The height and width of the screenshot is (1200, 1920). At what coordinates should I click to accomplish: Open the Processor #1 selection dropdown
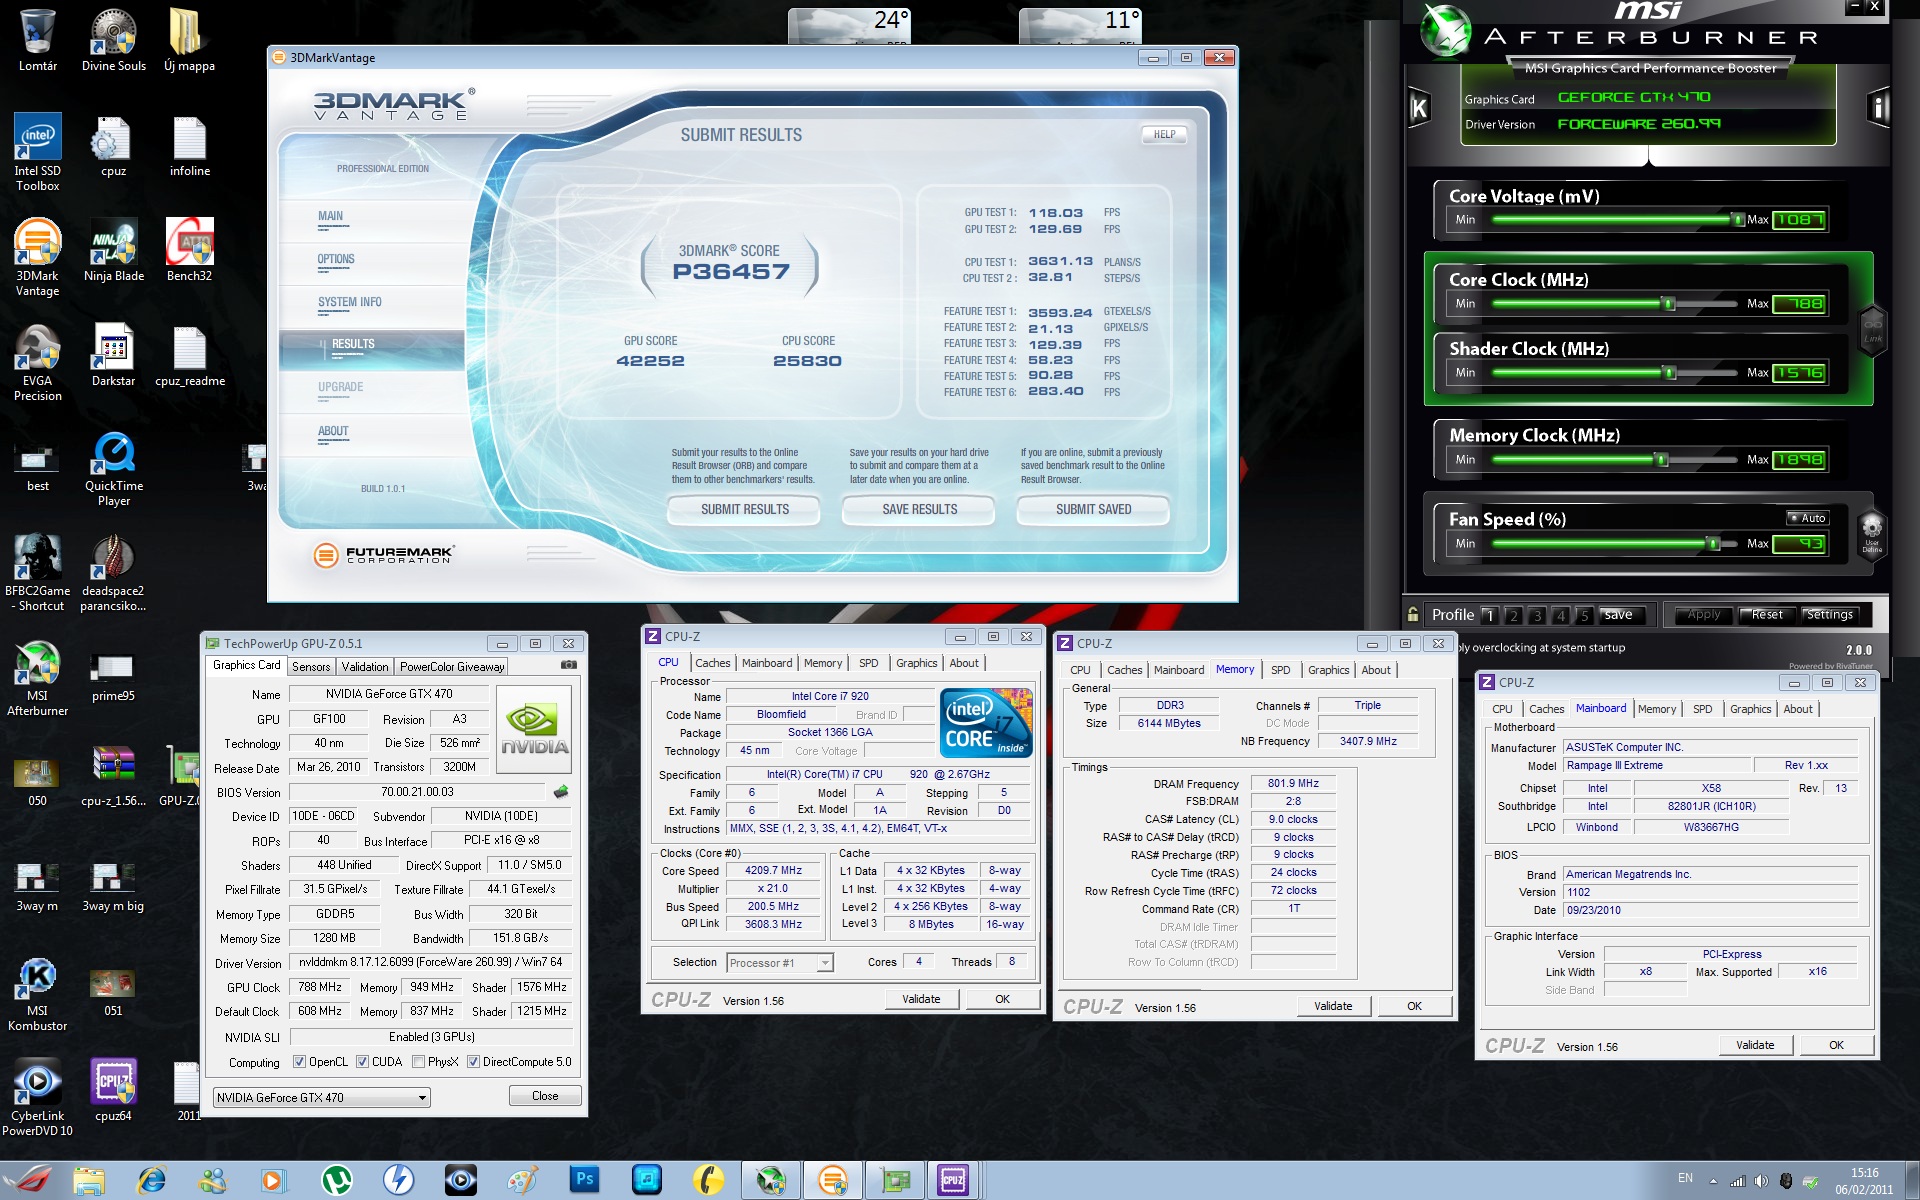coord(825,963)
